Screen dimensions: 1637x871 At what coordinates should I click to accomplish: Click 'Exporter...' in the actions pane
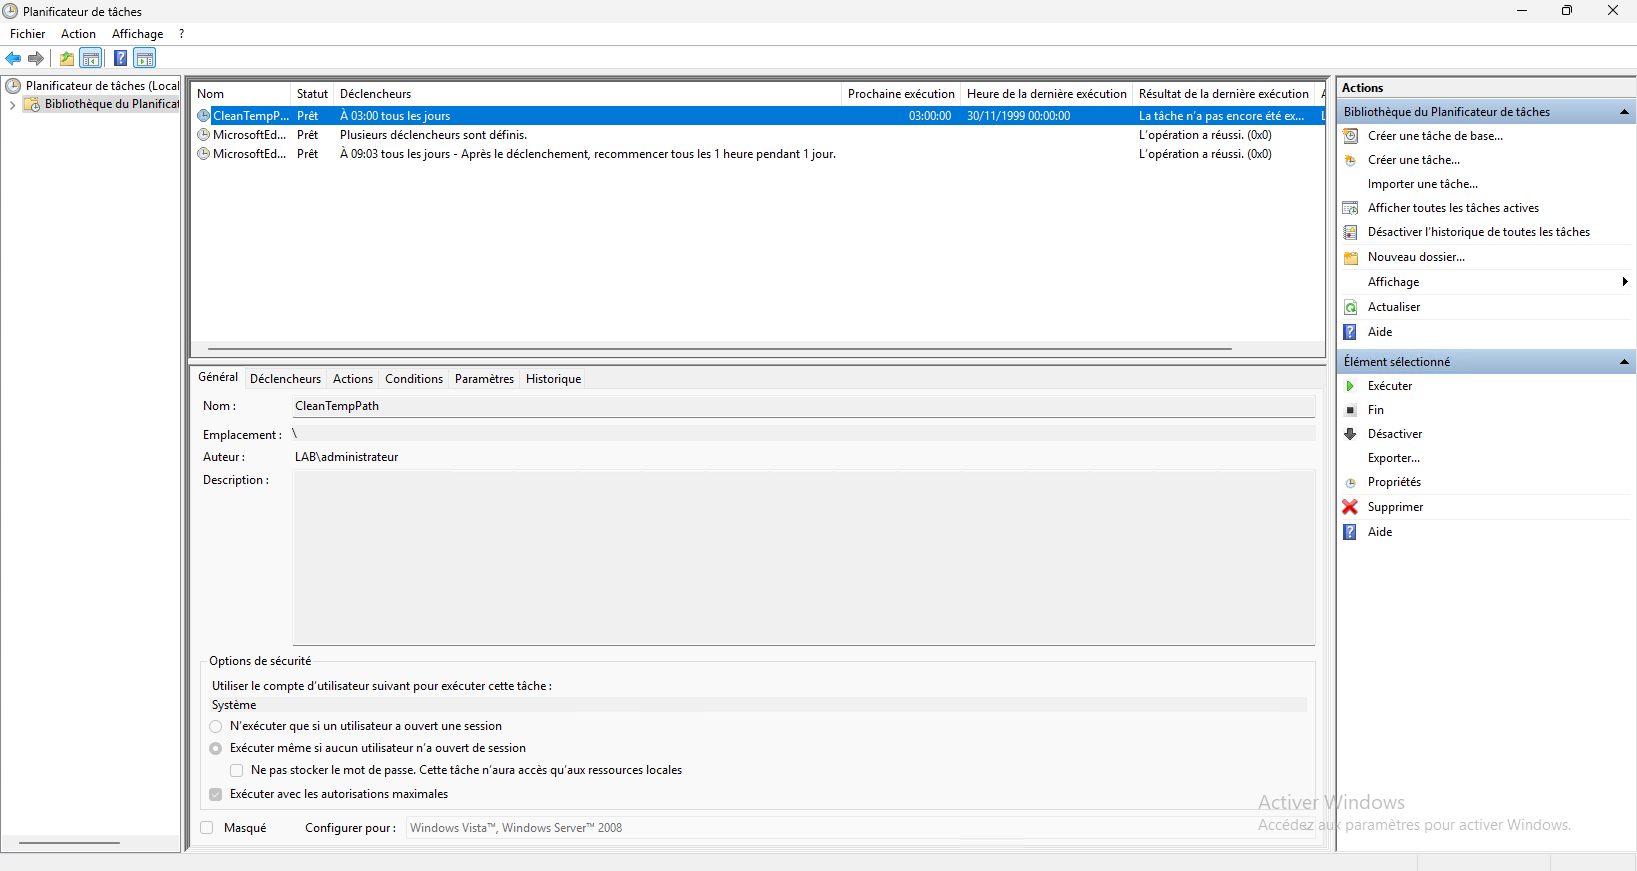click(x=1393, y=458)
